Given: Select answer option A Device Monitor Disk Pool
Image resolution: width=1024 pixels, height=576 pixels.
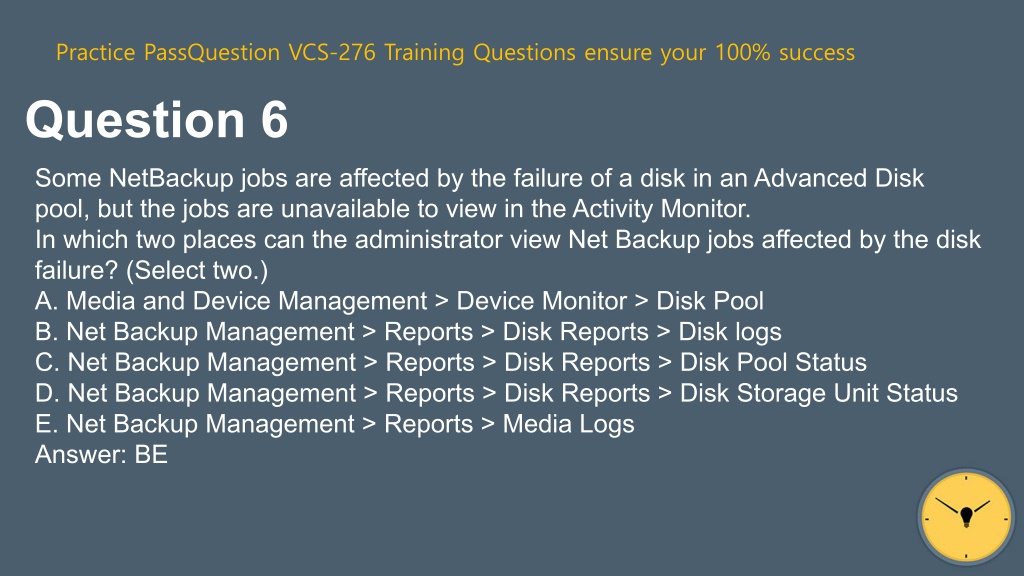Looking at the screenshot, I should (399, 301).
